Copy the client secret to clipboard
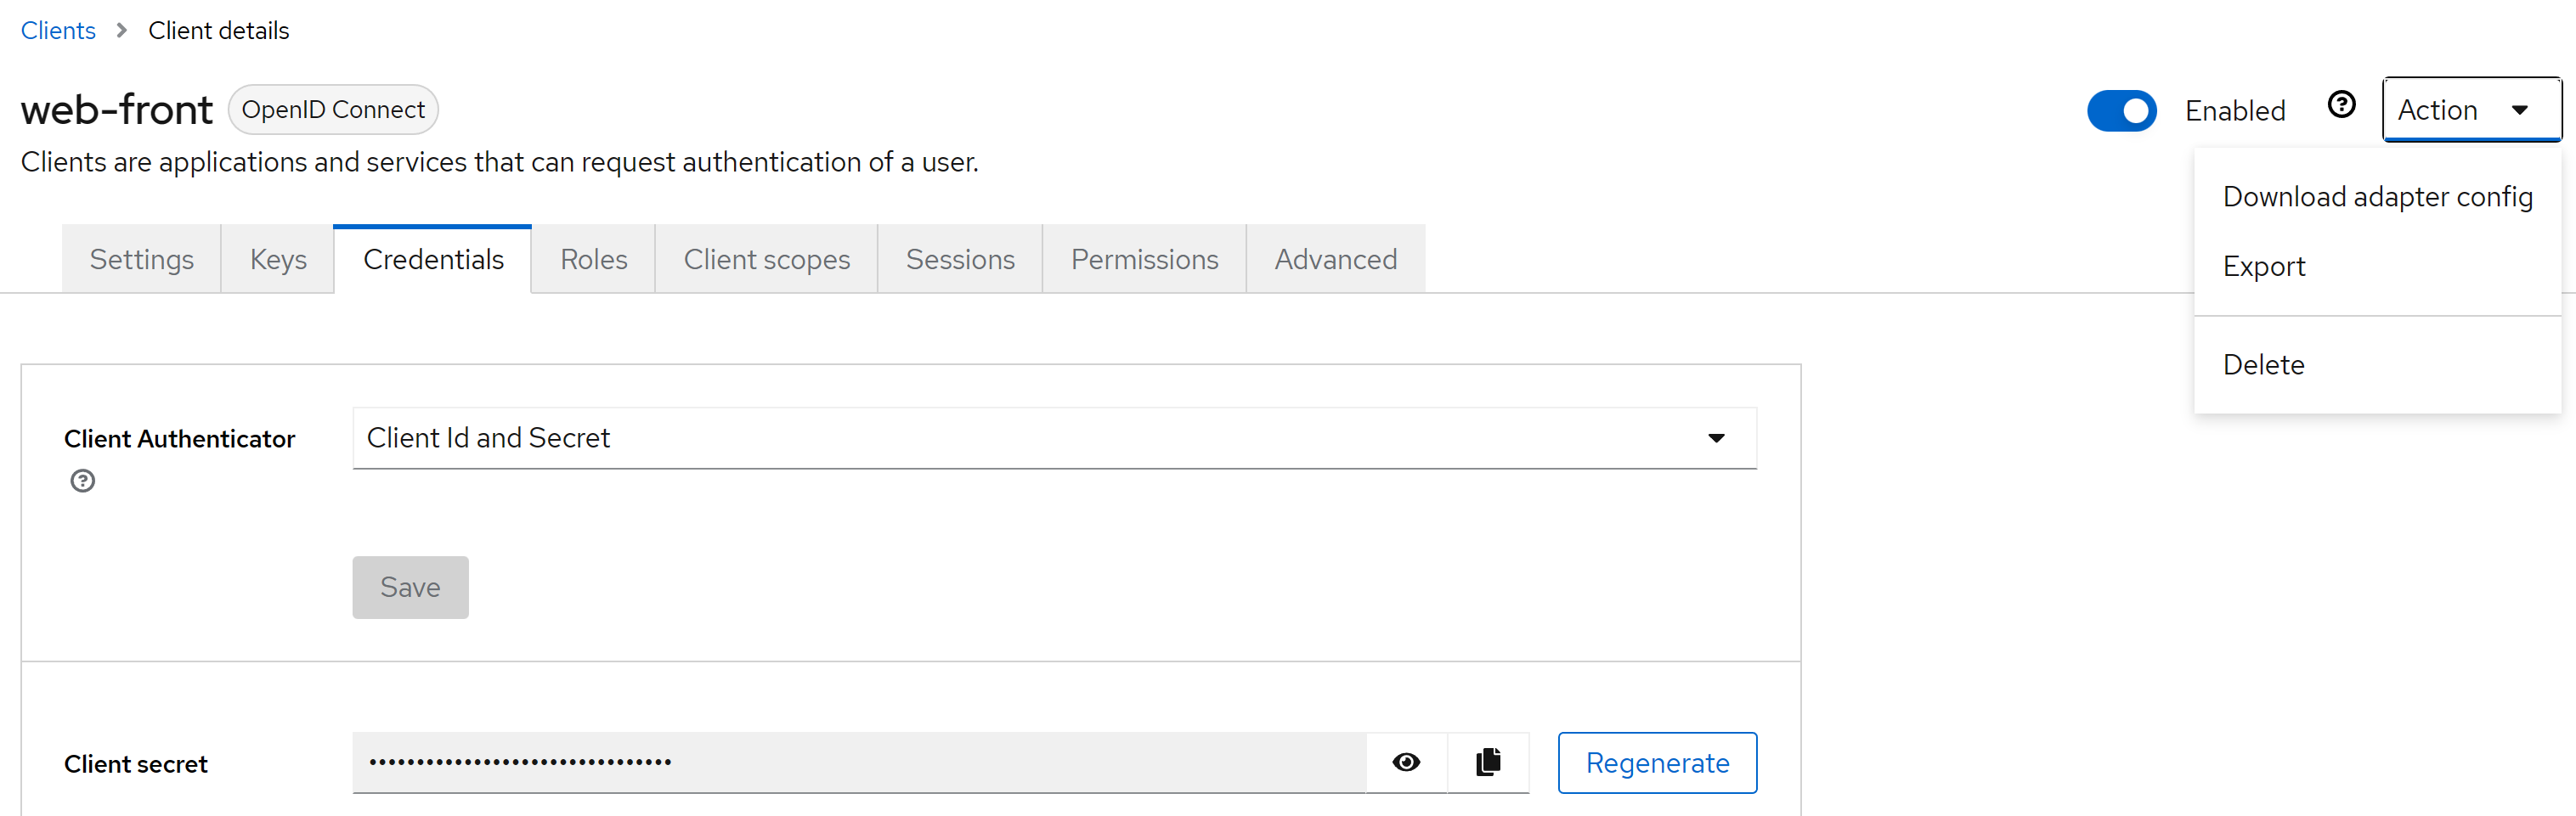The height and width of the screenshot is (816, 2576). tap(1488, 762)
